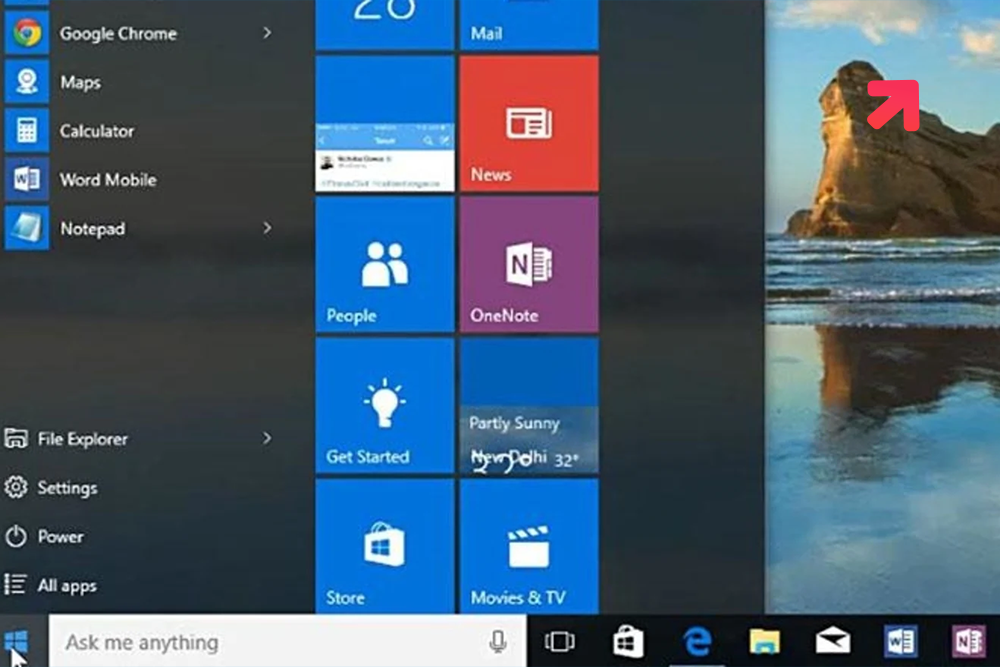Image resolution: width=1000 pixels, height=667 pixels.
Task: Click the Maps app icon
Action: coord(26,82)
